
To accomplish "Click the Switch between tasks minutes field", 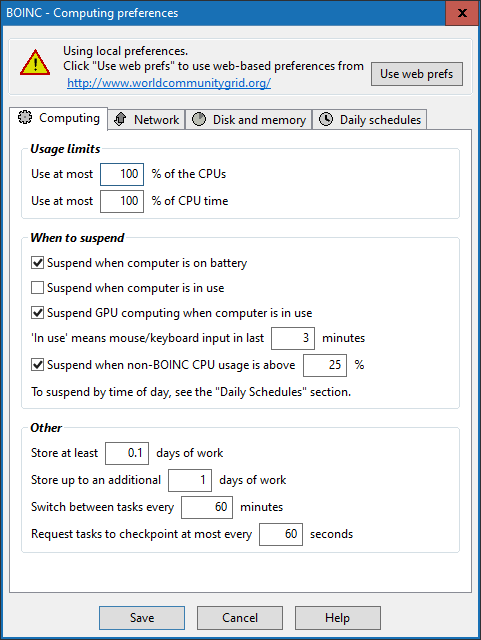I will point(207,507).
